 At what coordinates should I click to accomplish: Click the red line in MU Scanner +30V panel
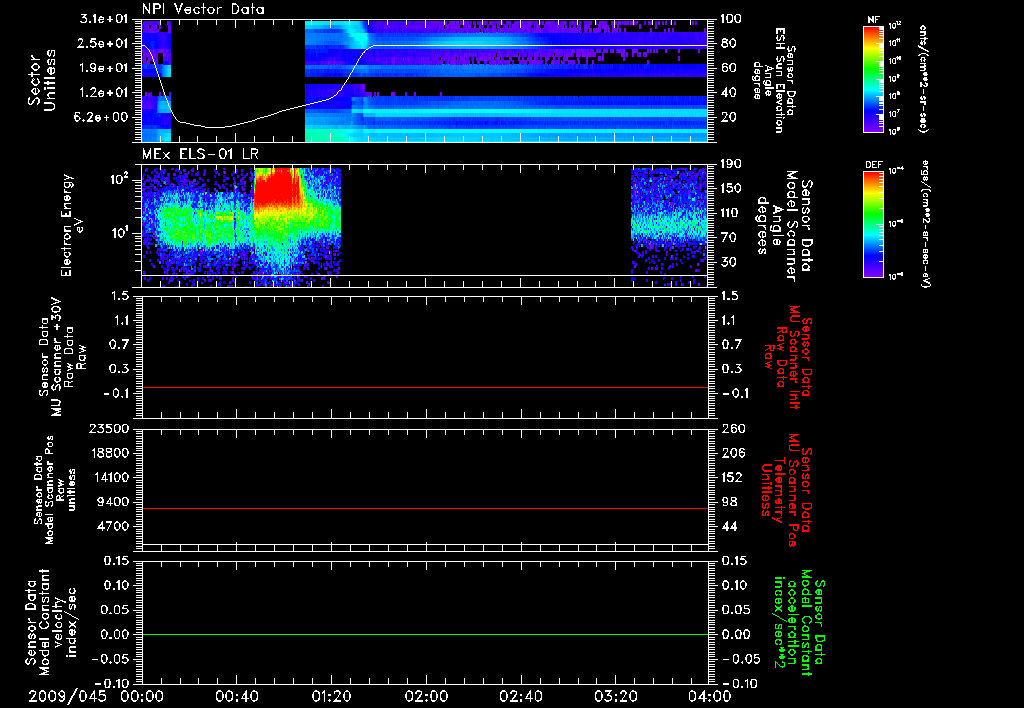424,387
